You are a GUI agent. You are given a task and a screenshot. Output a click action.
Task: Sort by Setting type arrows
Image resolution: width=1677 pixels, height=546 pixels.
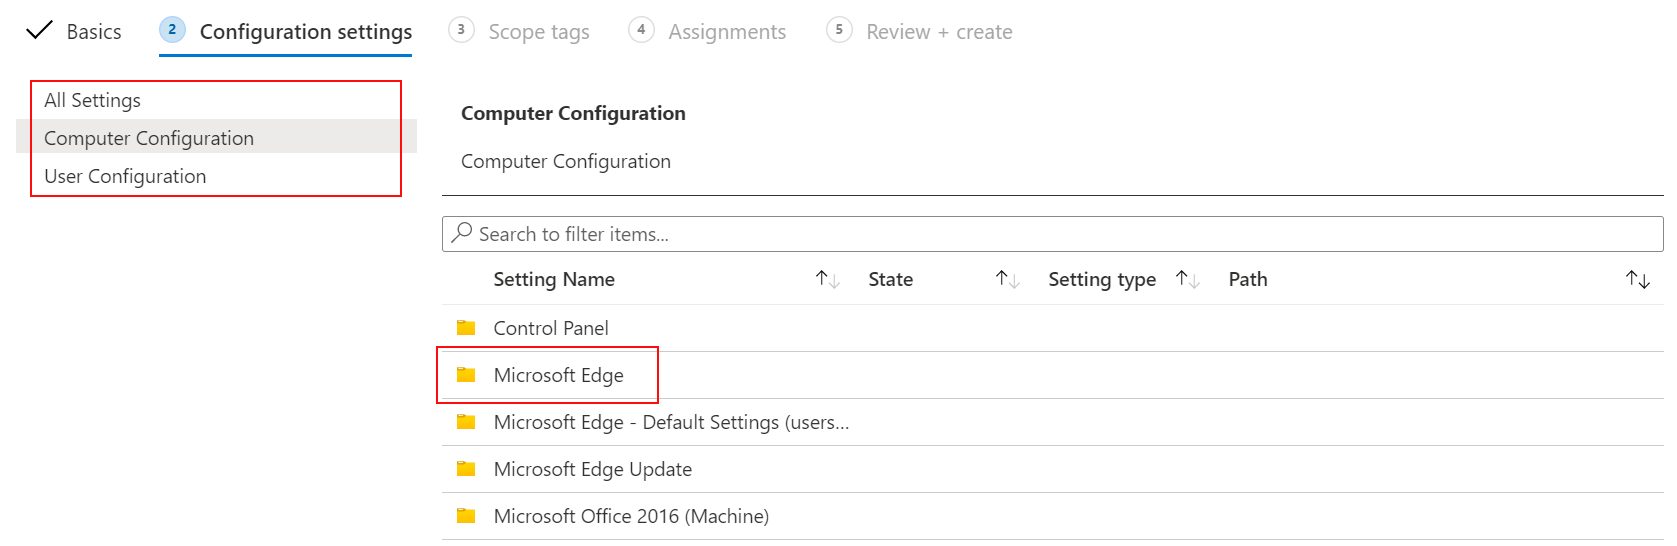pyautogui.click(x=1187, y=279)
